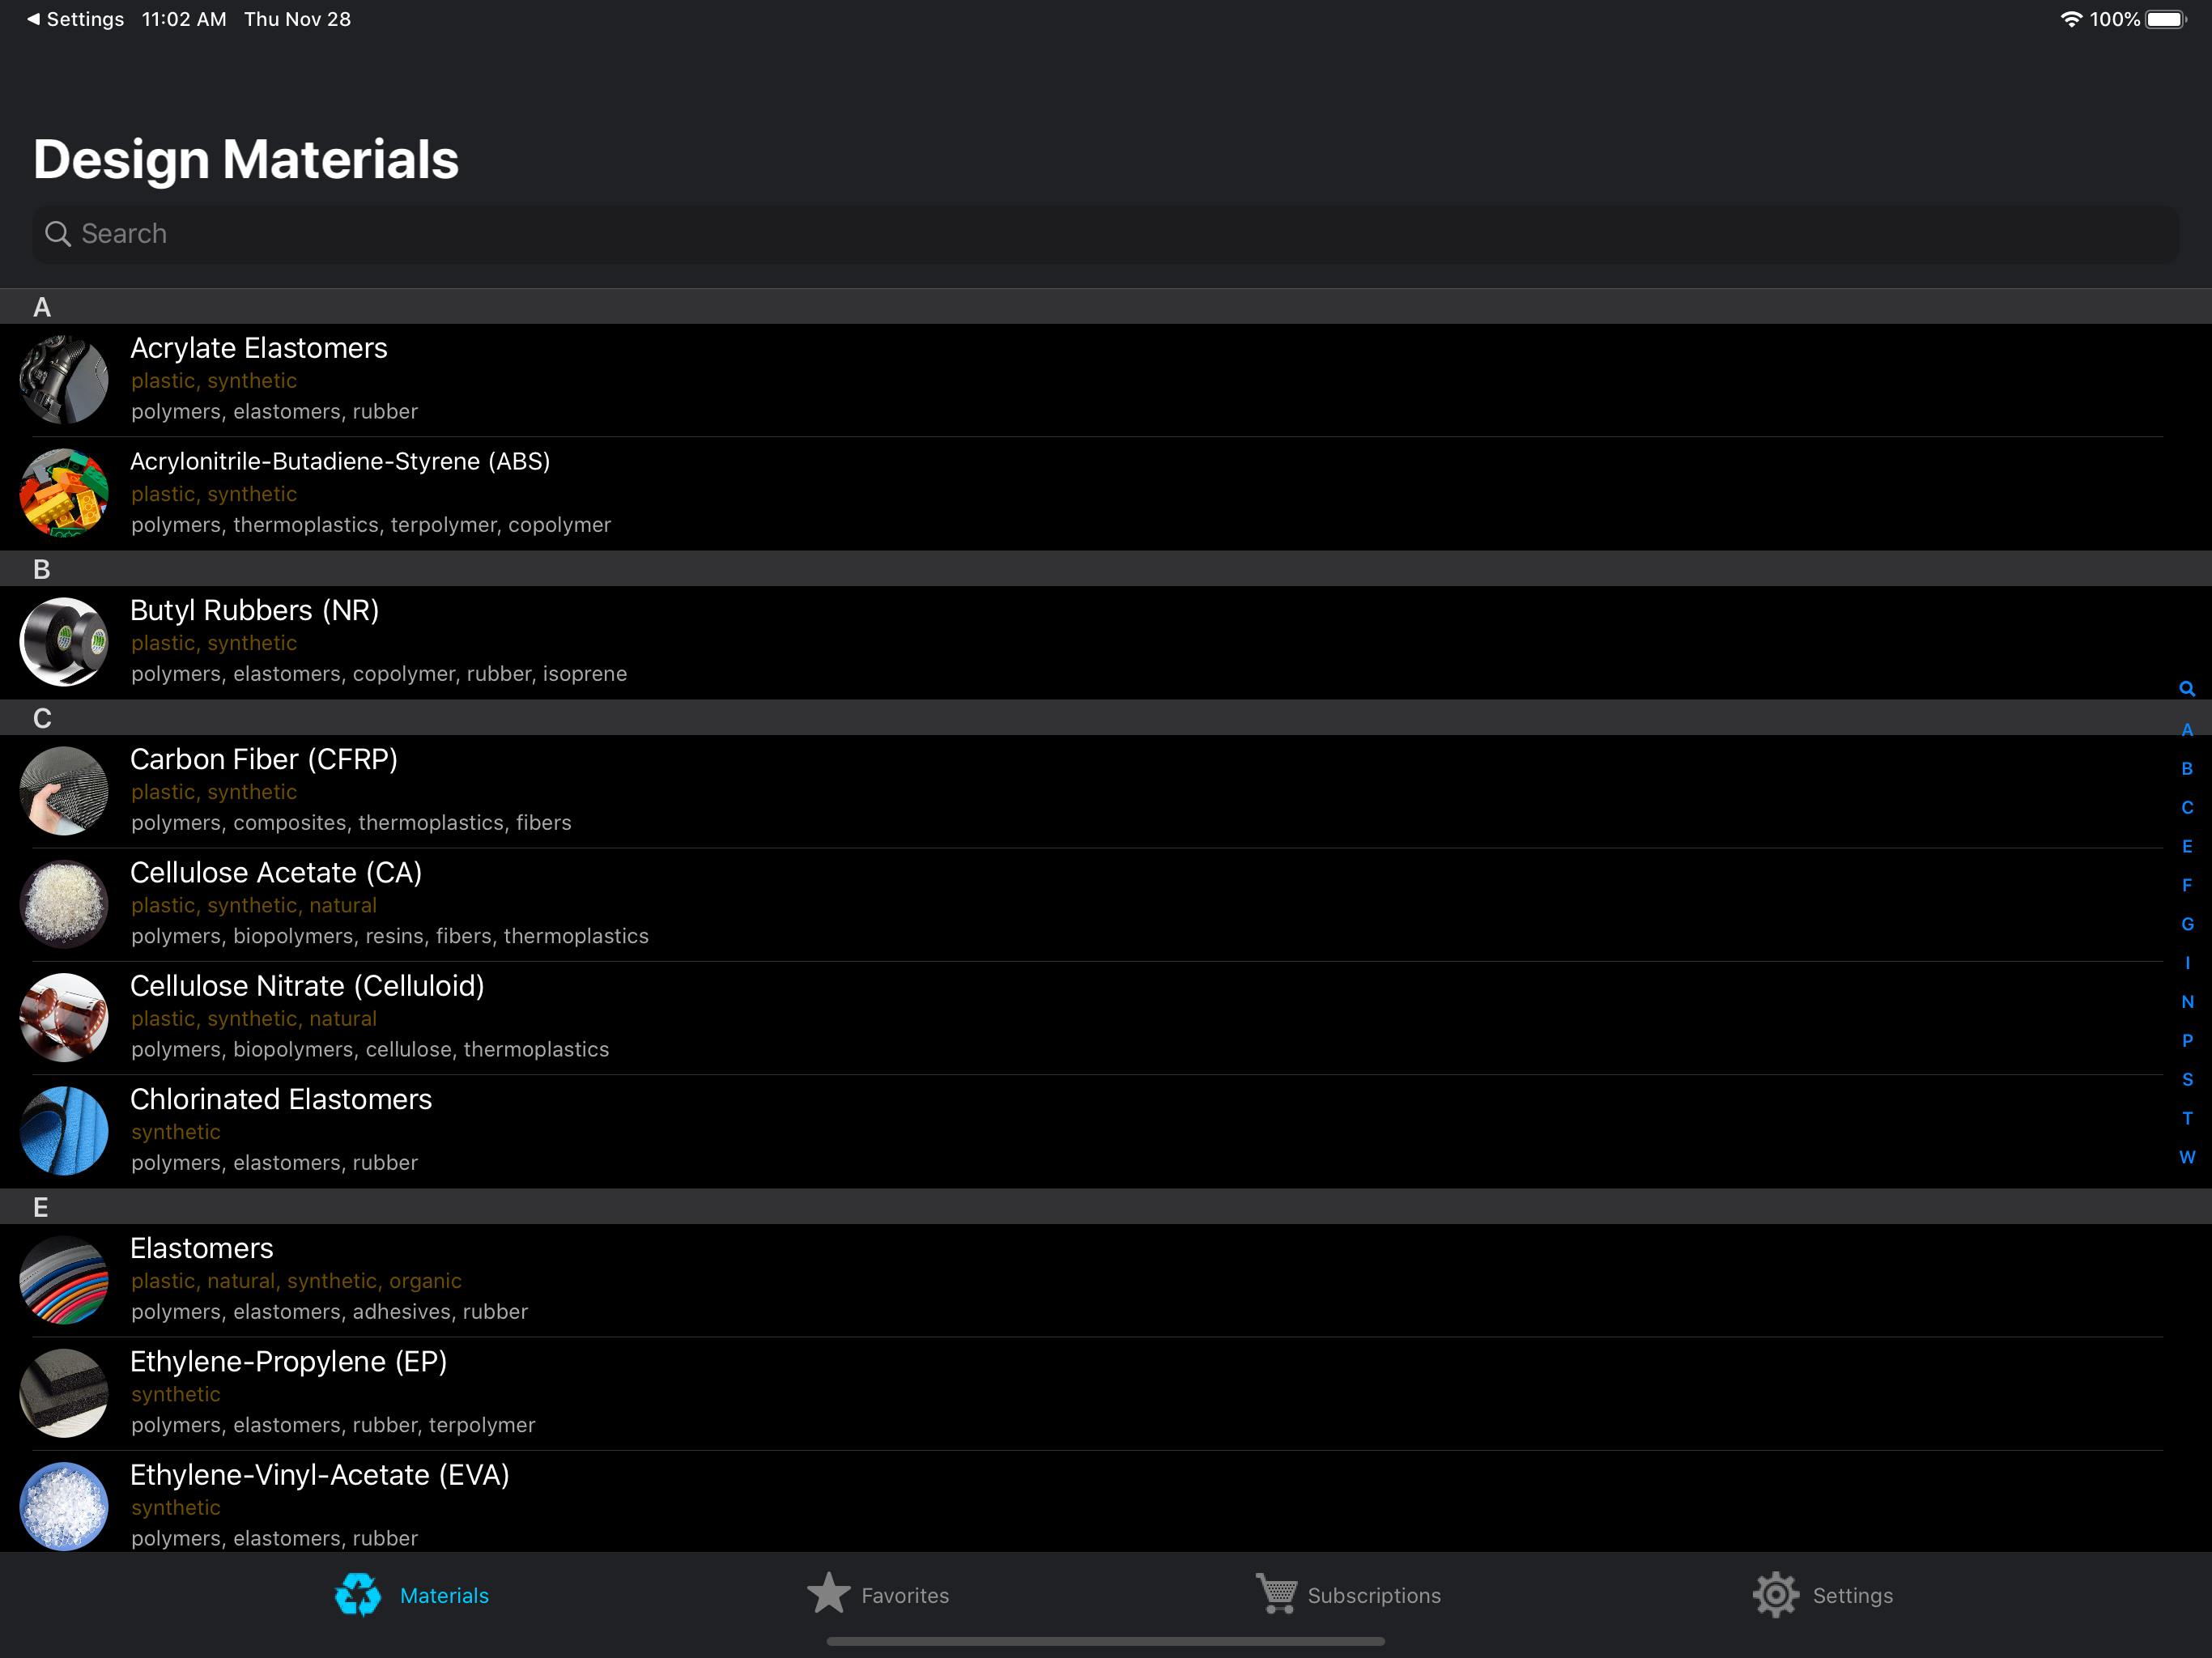The width and height of the screenshot is (2212, 1658).
Task: Jump to letter G in index
Action: click(x=2186, y=924)
